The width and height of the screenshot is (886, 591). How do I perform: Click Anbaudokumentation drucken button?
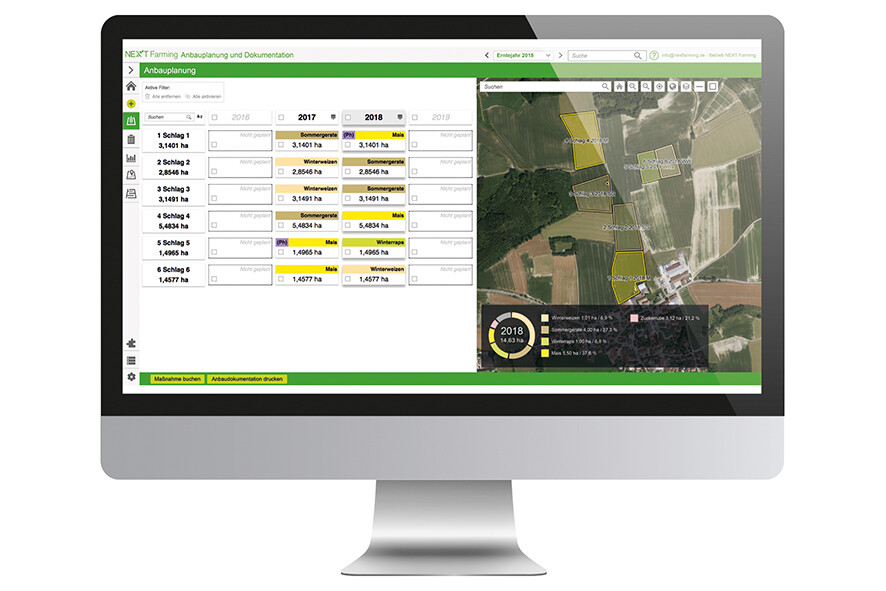pos(247,379)
